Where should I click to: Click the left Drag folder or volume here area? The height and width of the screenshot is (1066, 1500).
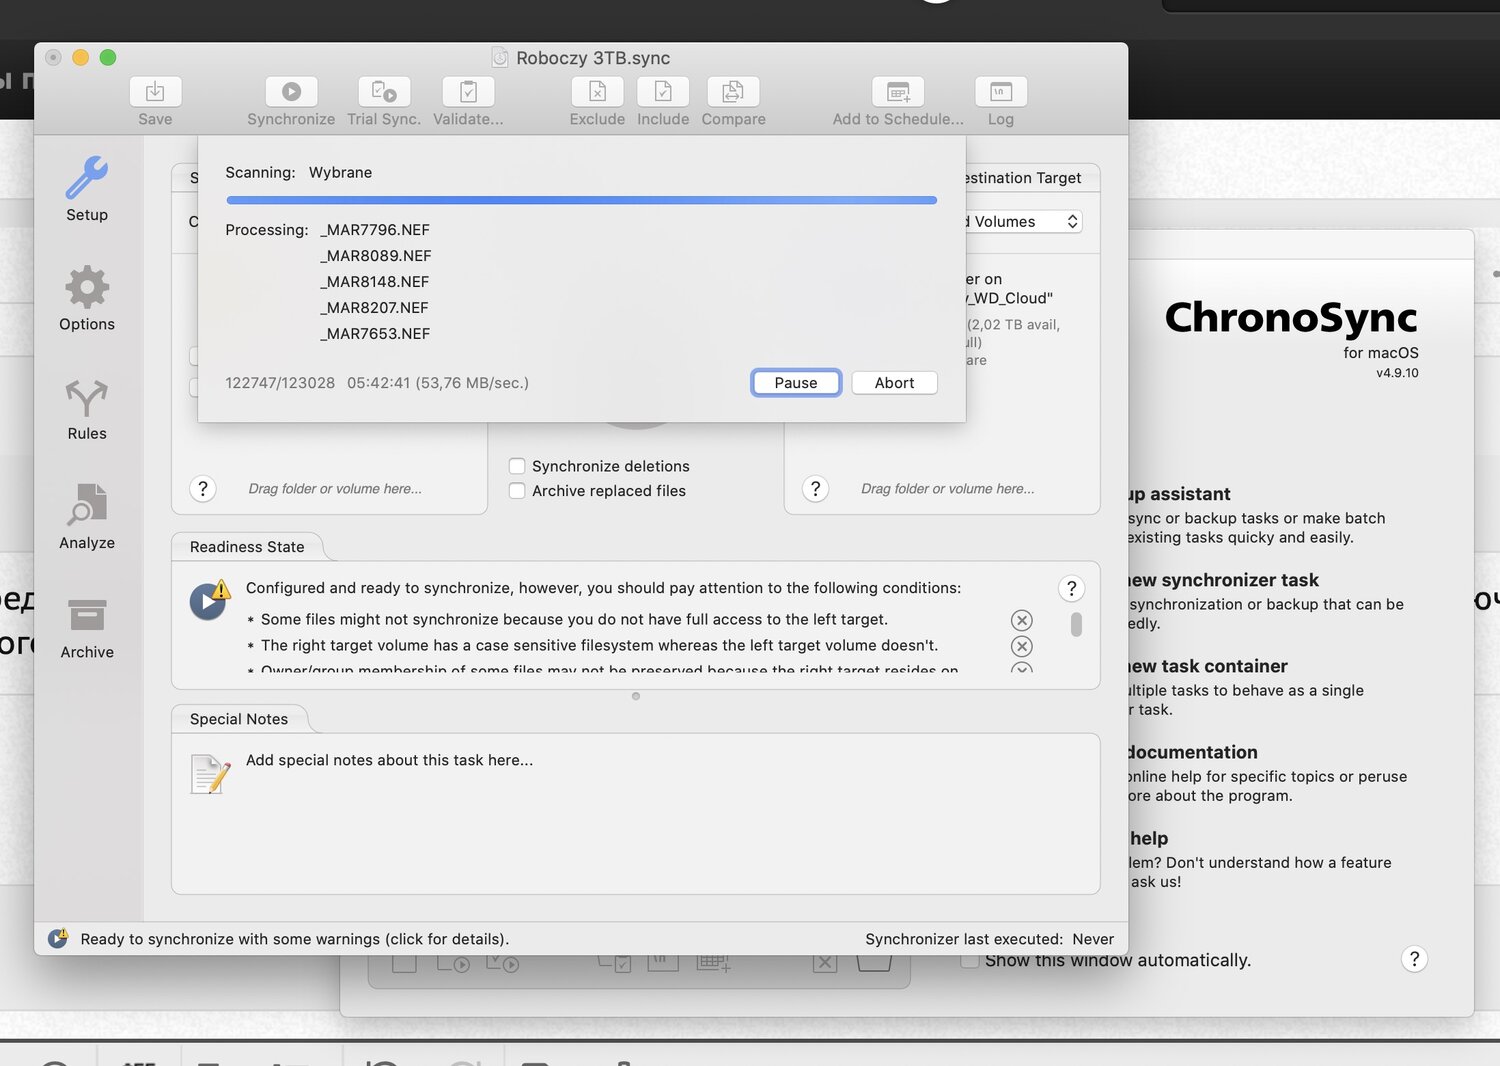pyautogui.click(x=335, y=489)
